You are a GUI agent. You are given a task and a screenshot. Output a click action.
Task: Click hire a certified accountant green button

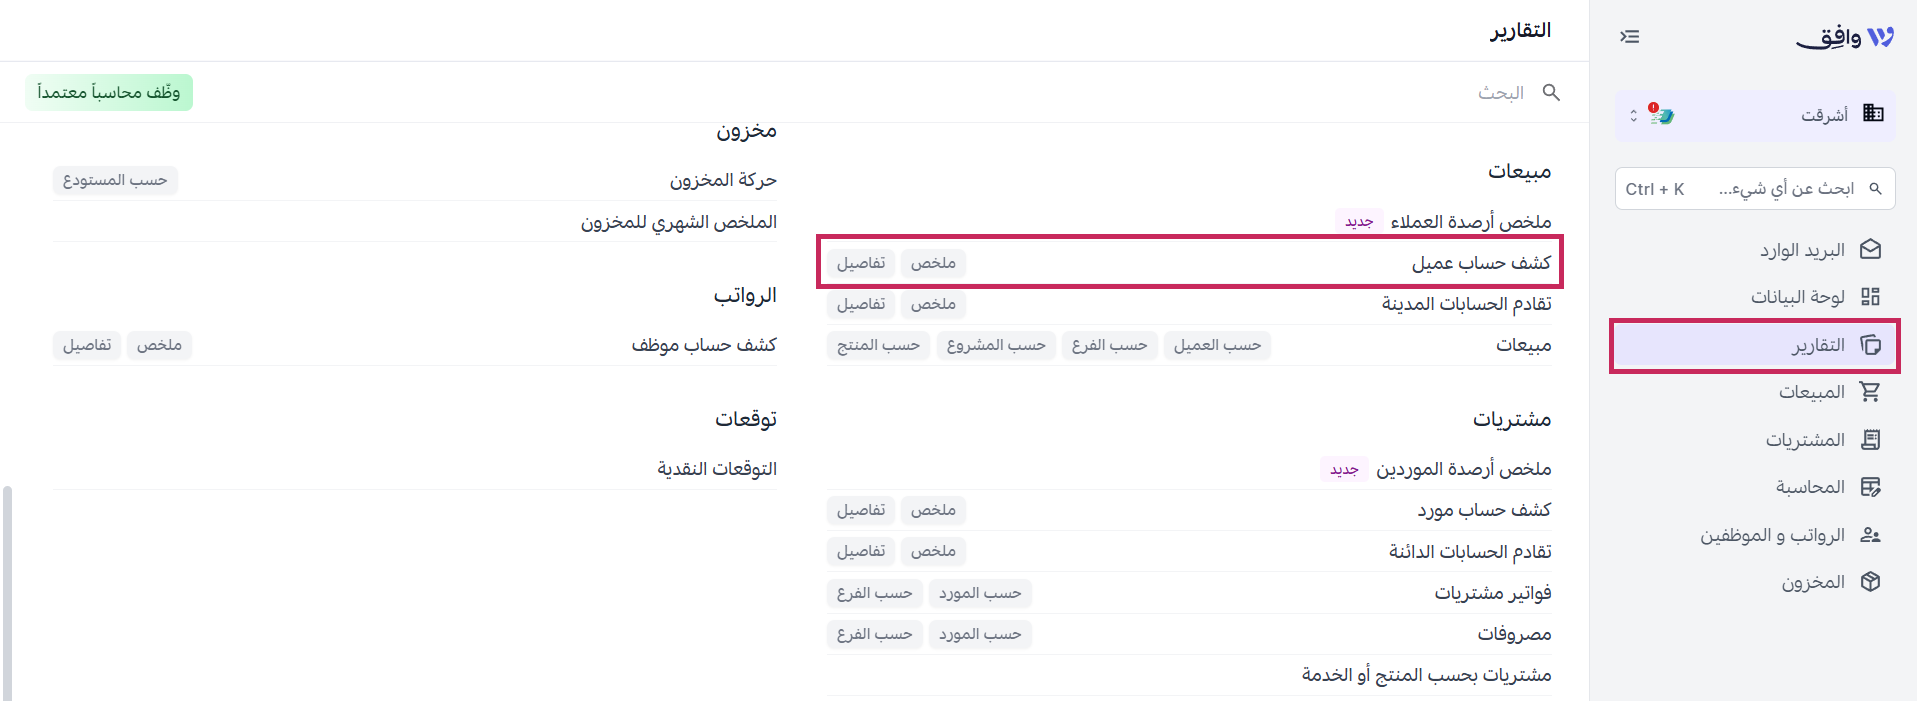(x=109, y=92)
